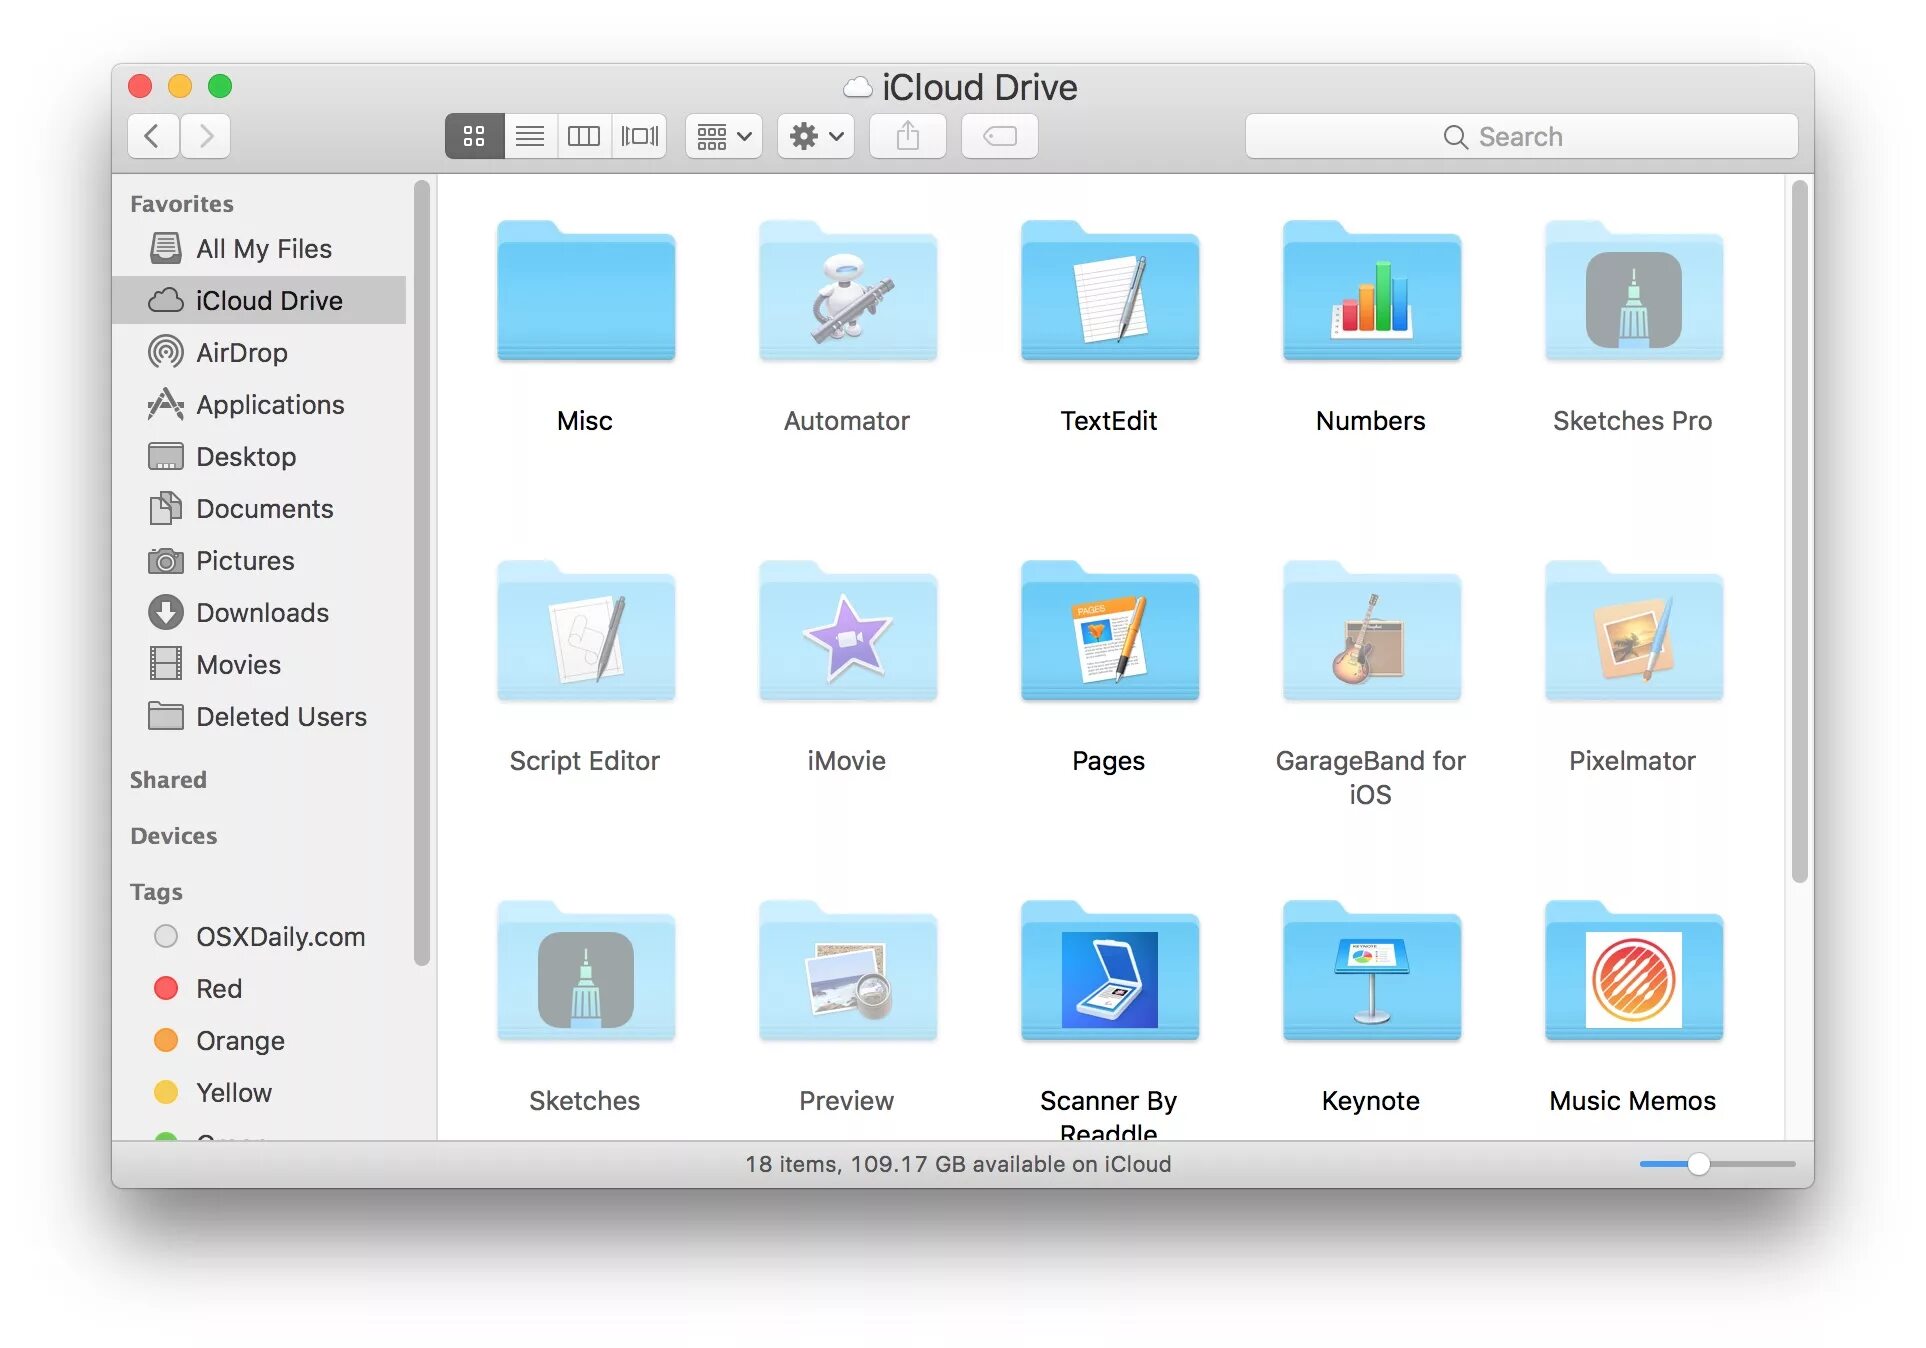The height and width of the screenshot is (1348, 1926).
Task: Select AirDrop in sidebar
Action: [x=260, y=352]
